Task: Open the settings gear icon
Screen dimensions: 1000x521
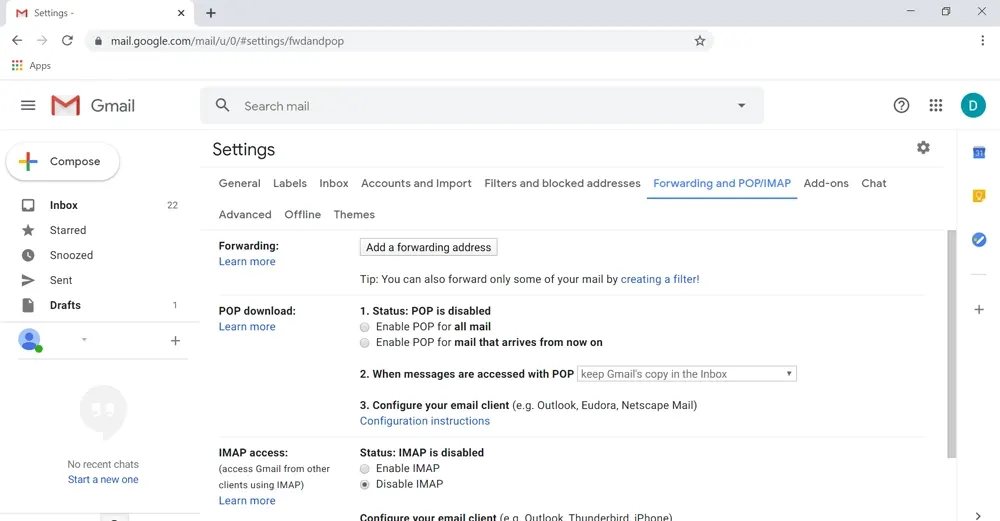Action: [x=923, y=148]
